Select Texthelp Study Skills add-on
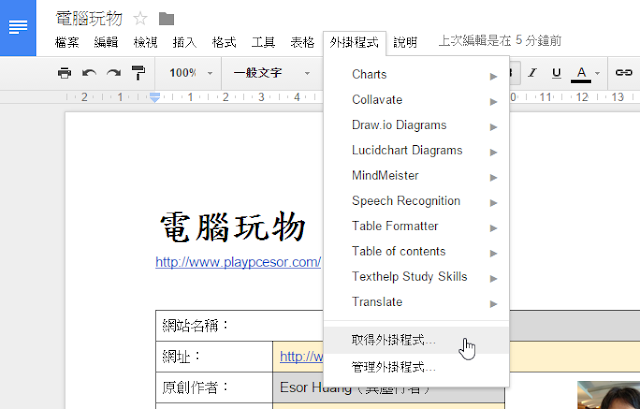Image resolution: width=640 pixels, height=409 pixels. (x=416, y=277)
